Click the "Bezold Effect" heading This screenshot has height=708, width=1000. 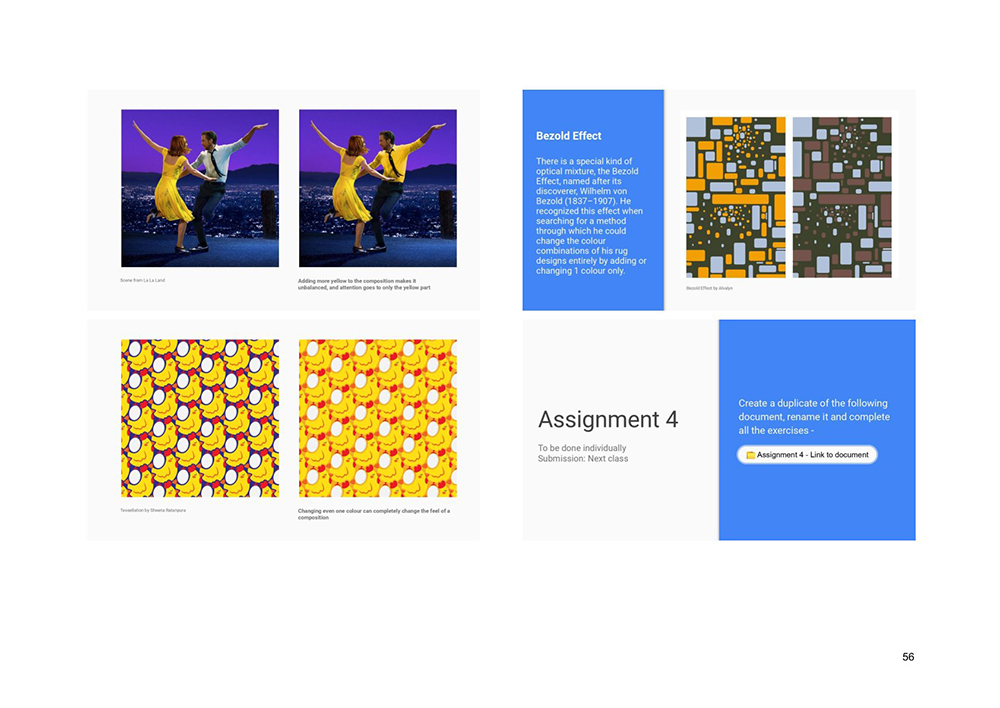tap(568, 136)
